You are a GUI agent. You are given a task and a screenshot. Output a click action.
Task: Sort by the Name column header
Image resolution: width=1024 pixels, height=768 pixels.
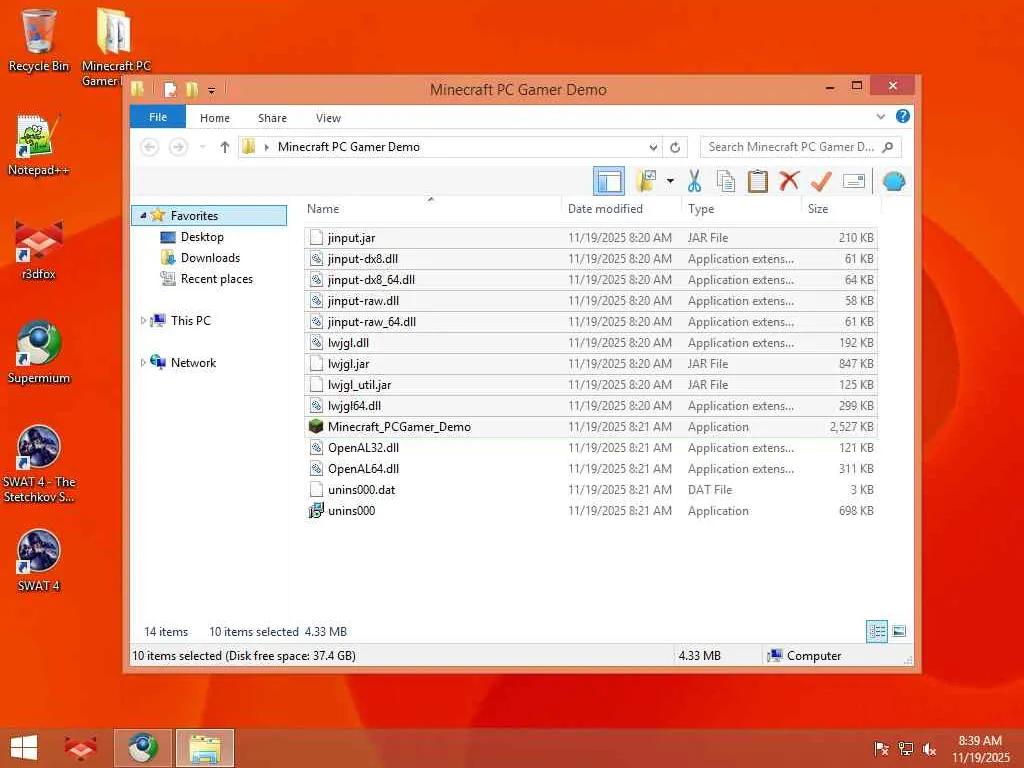pyautogui.click(x=431, y=208)
